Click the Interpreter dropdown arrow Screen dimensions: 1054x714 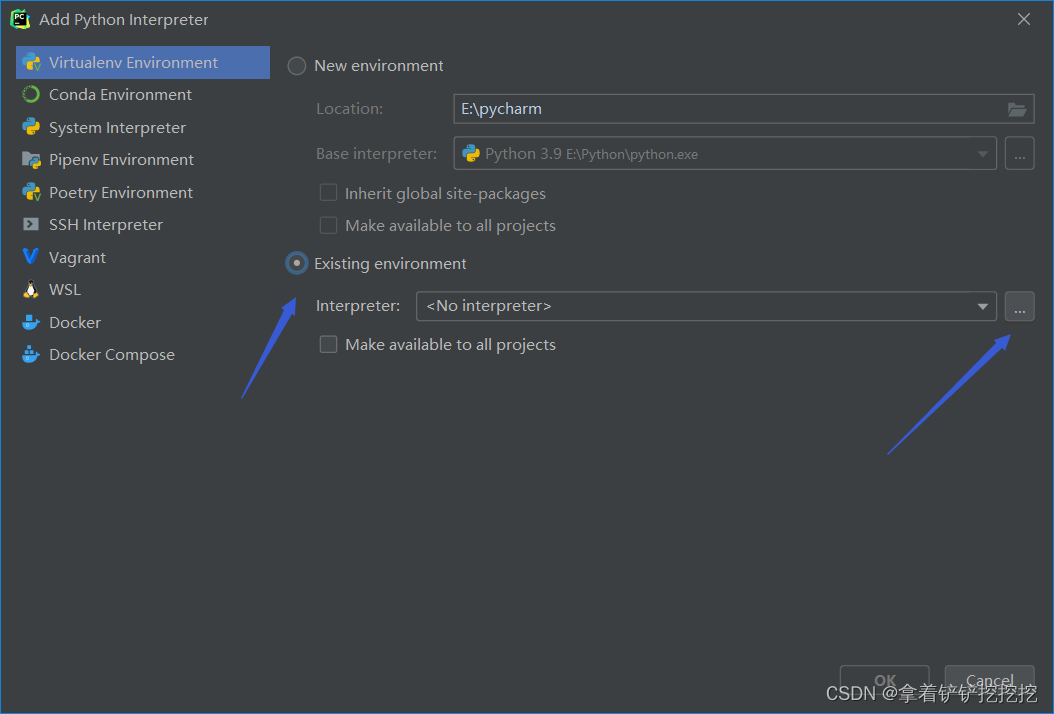(x=983, y=307)
